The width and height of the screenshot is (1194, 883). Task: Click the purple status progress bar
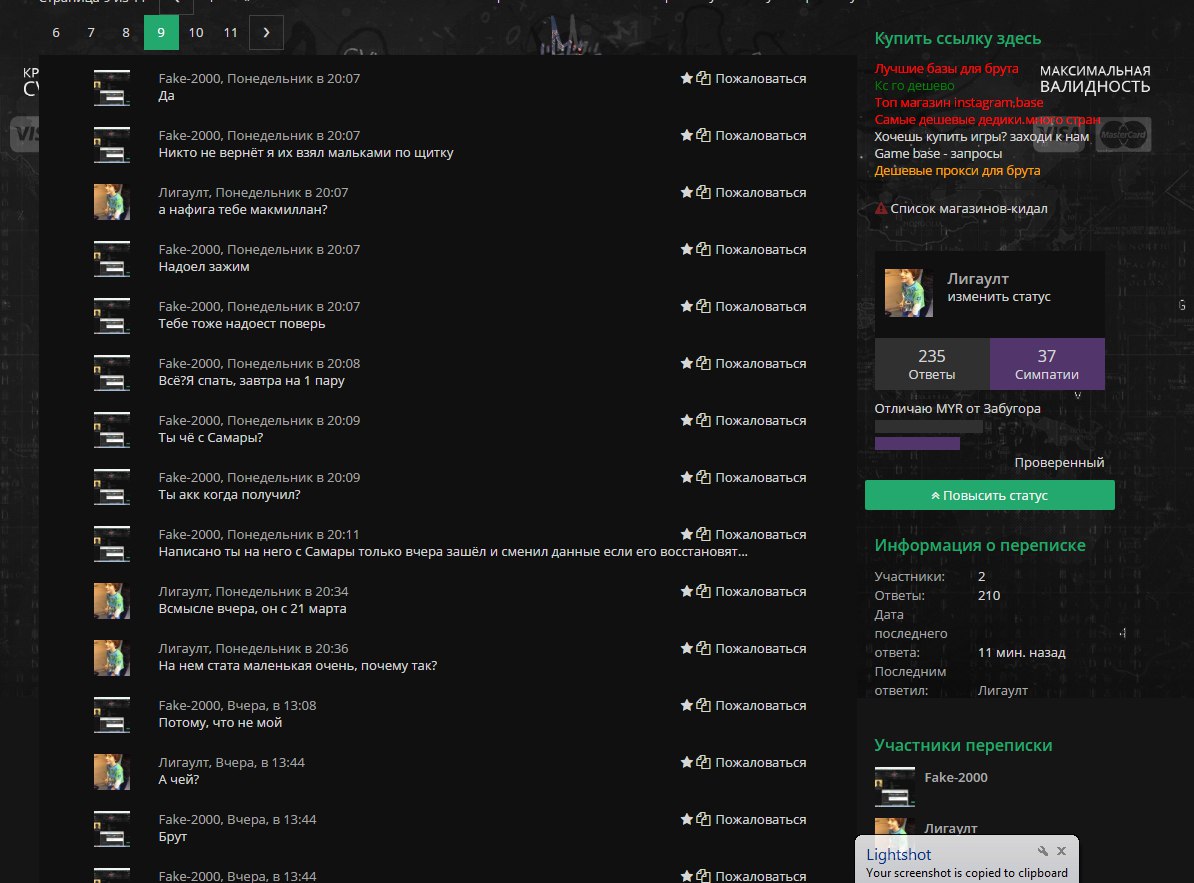[x=917, y=443]
